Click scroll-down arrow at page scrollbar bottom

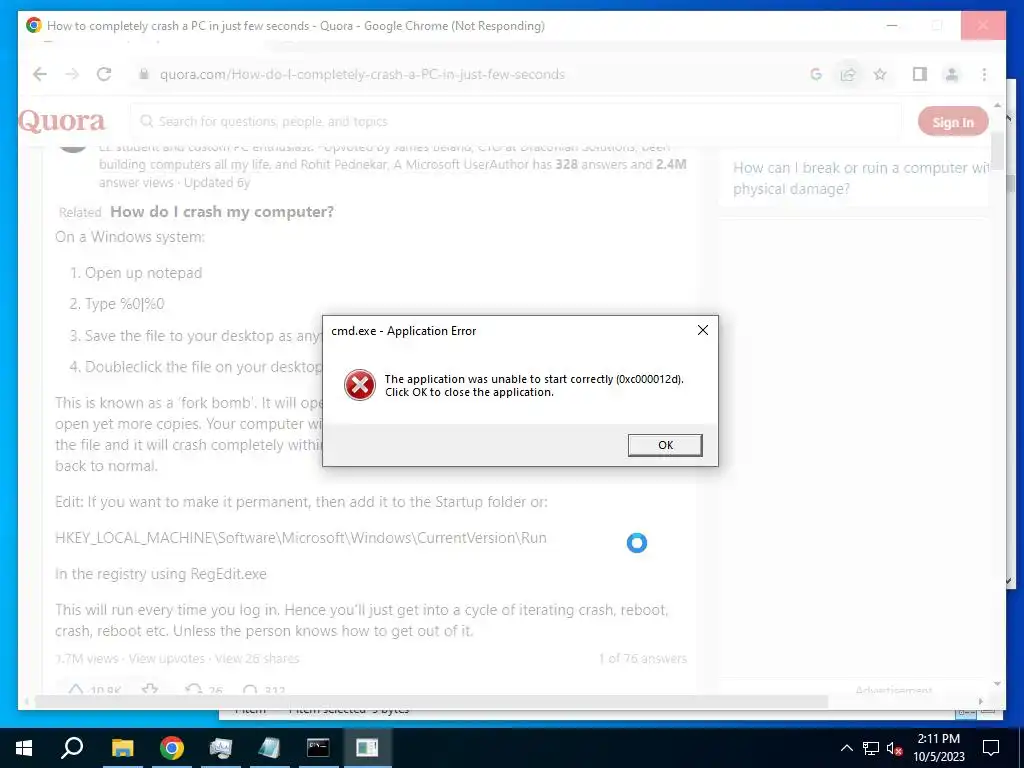997,684
